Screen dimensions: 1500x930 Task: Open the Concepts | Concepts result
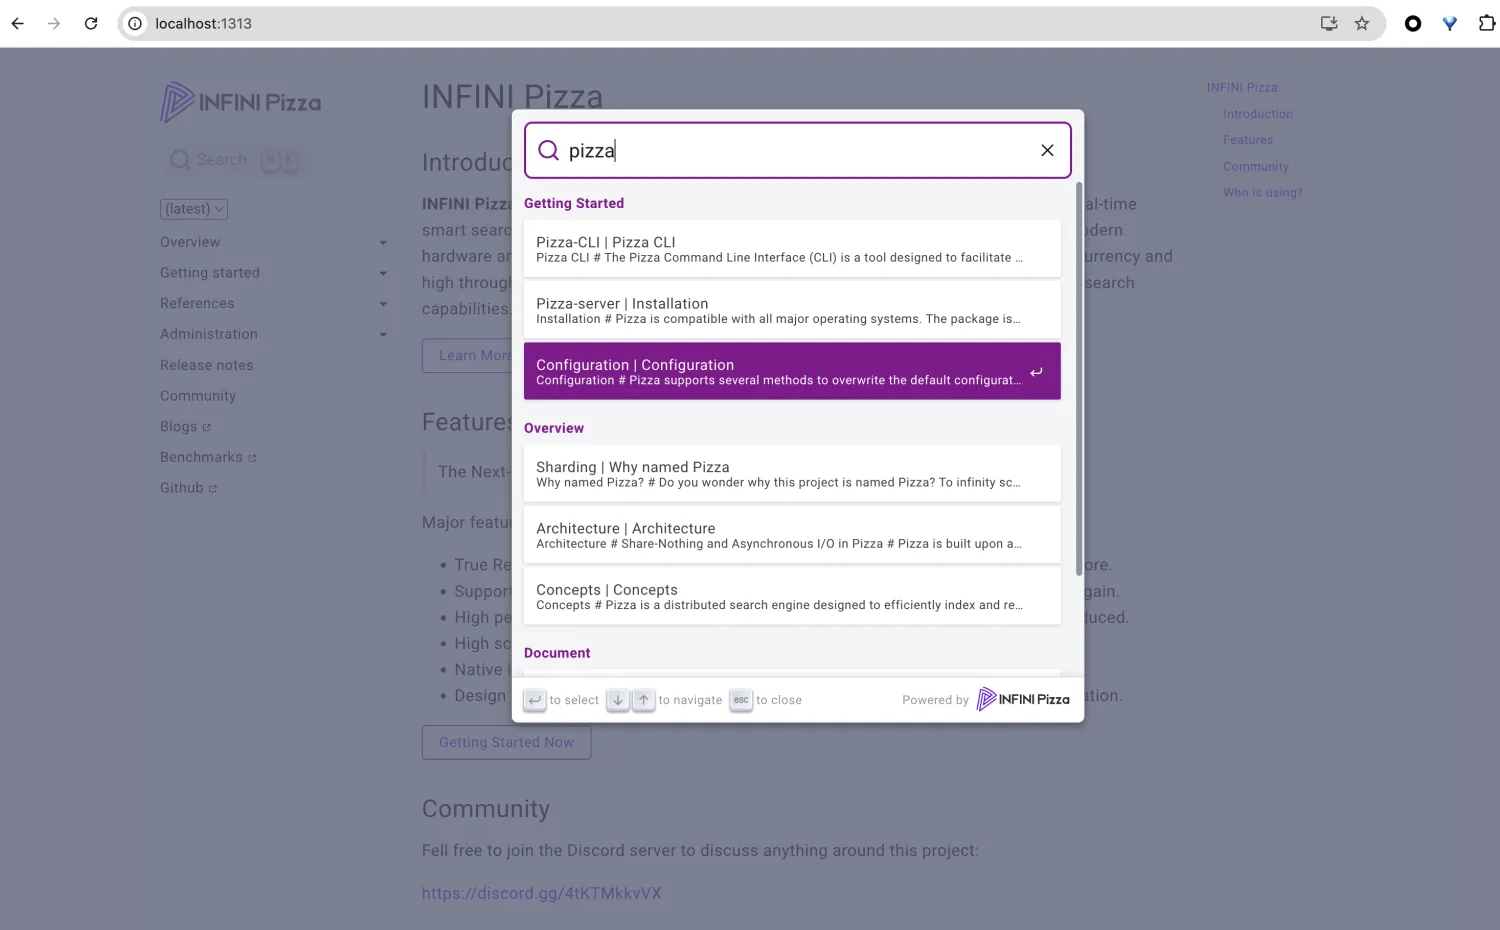point(792,596)
